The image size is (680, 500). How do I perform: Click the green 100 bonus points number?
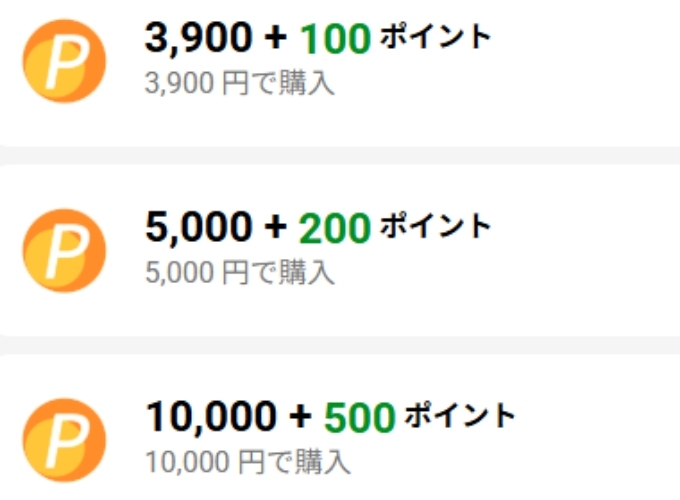336,39
